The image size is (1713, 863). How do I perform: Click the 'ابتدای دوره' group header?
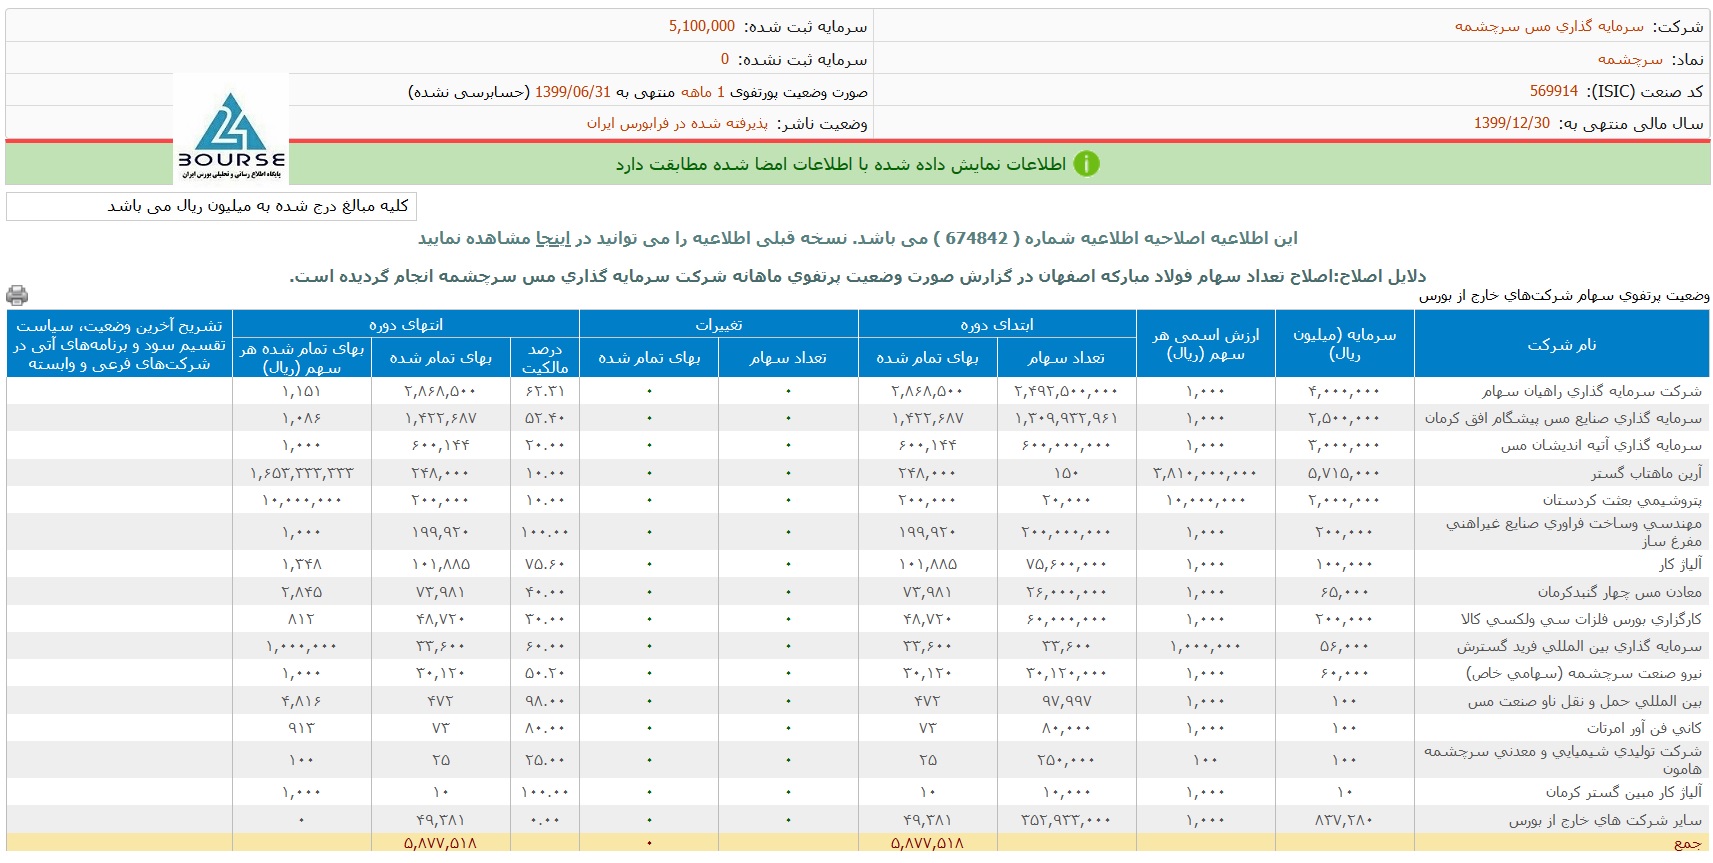tap(997, 324)
